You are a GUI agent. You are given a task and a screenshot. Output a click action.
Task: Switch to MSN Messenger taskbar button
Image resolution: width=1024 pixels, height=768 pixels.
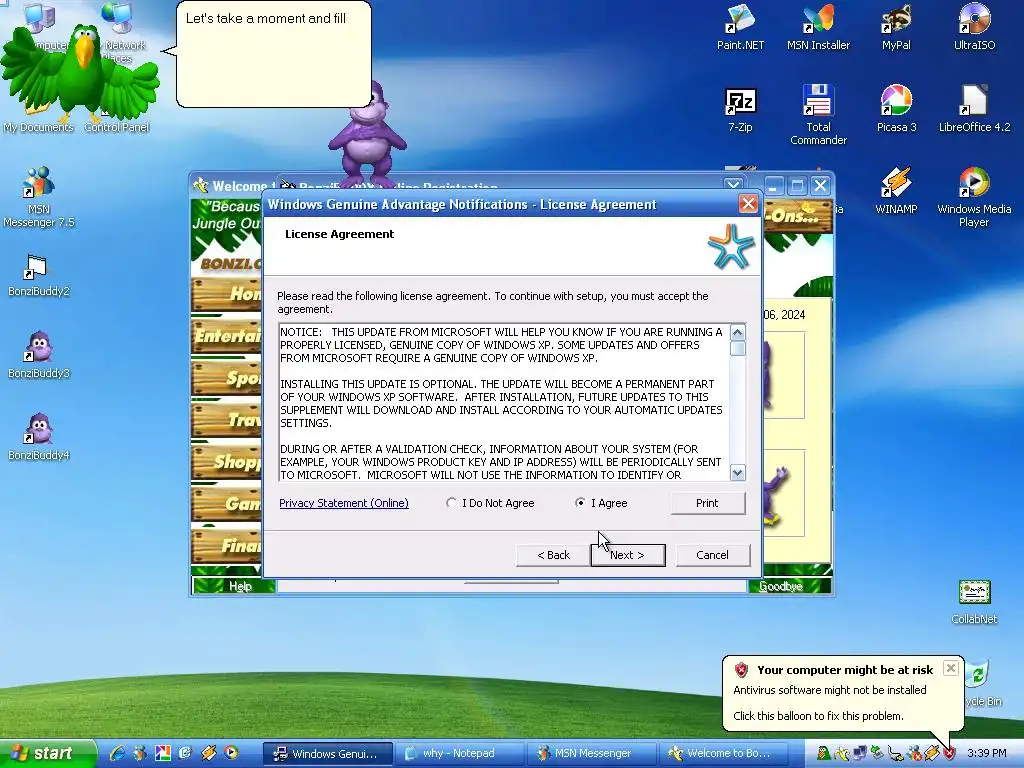[592, 754]
